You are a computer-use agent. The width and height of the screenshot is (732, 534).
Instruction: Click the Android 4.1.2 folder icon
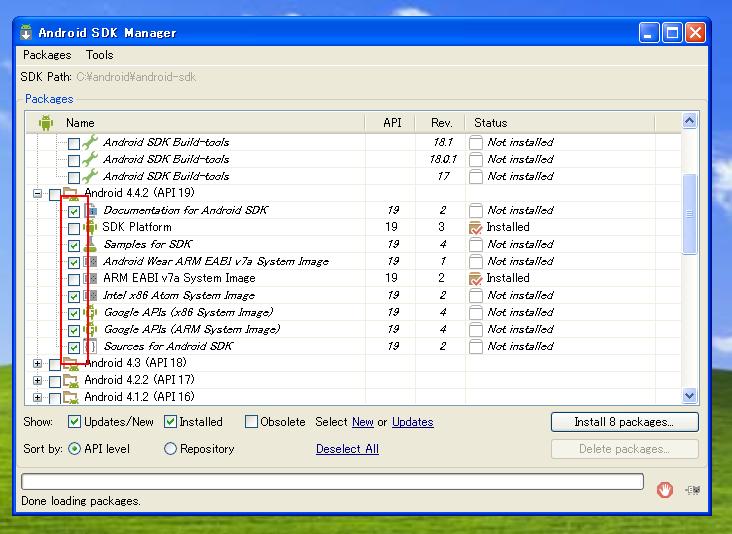[x=71, y=398]
